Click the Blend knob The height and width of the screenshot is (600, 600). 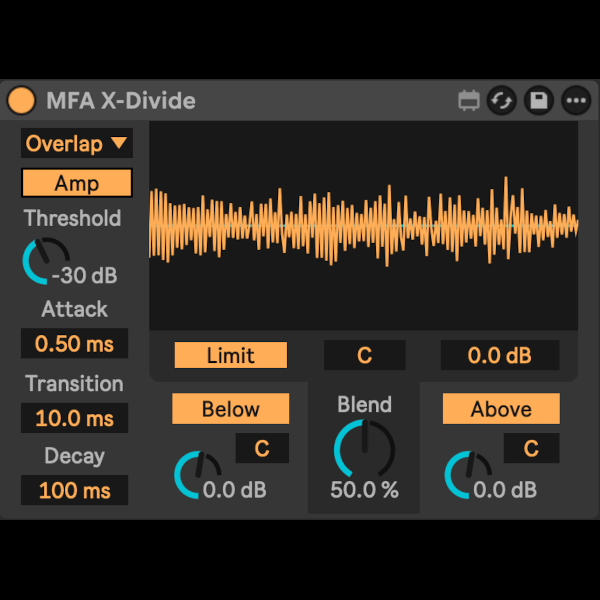364,448
